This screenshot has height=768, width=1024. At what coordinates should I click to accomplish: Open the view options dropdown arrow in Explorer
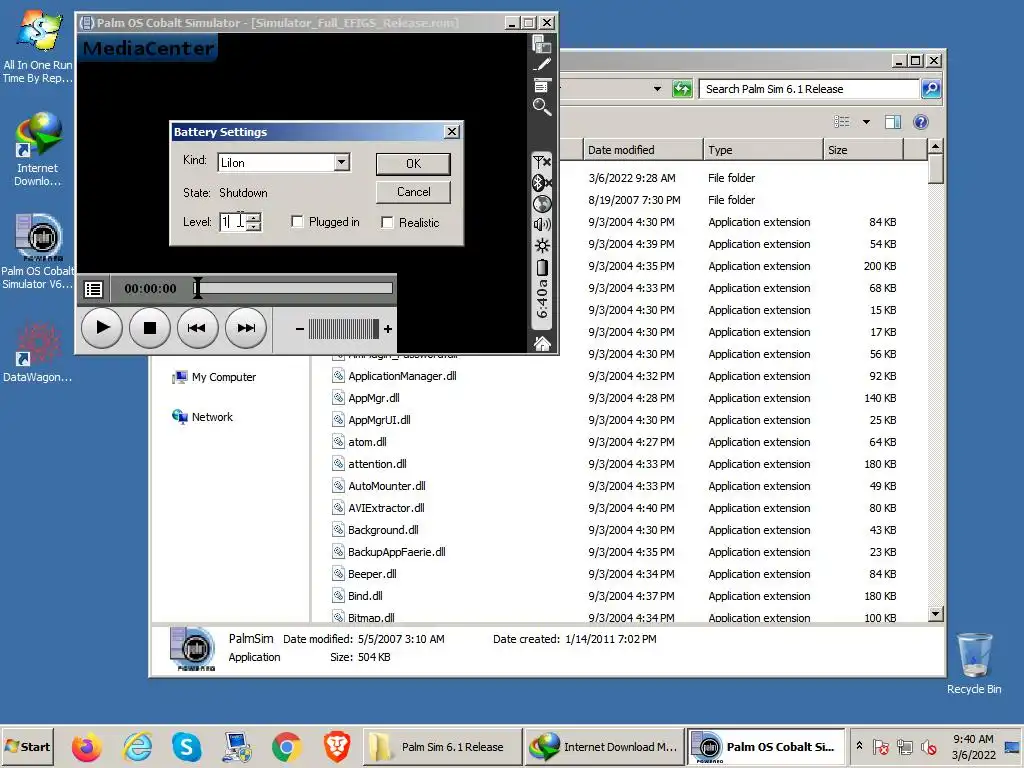coord(866,121)
